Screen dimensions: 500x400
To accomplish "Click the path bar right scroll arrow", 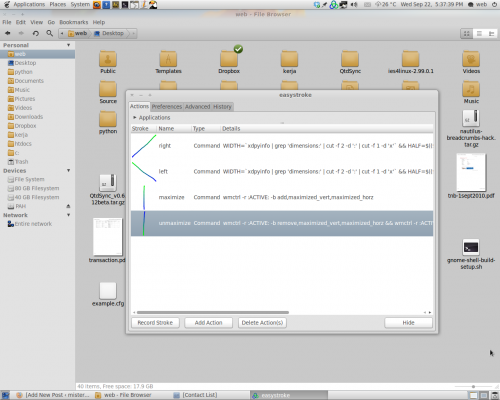I will (133, 33).
